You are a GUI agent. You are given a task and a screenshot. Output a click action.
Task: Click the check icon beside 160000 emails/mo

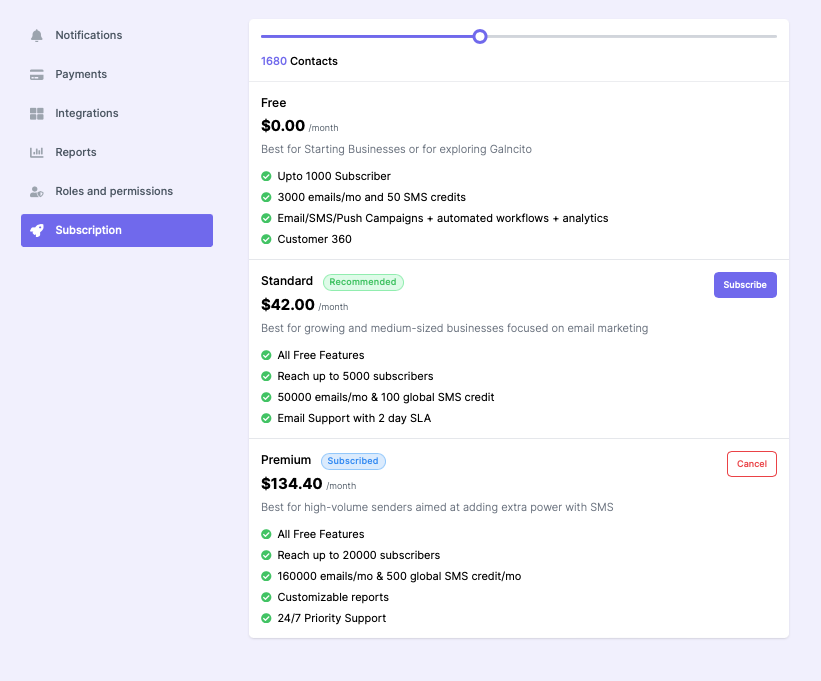(x=266, y=576)
